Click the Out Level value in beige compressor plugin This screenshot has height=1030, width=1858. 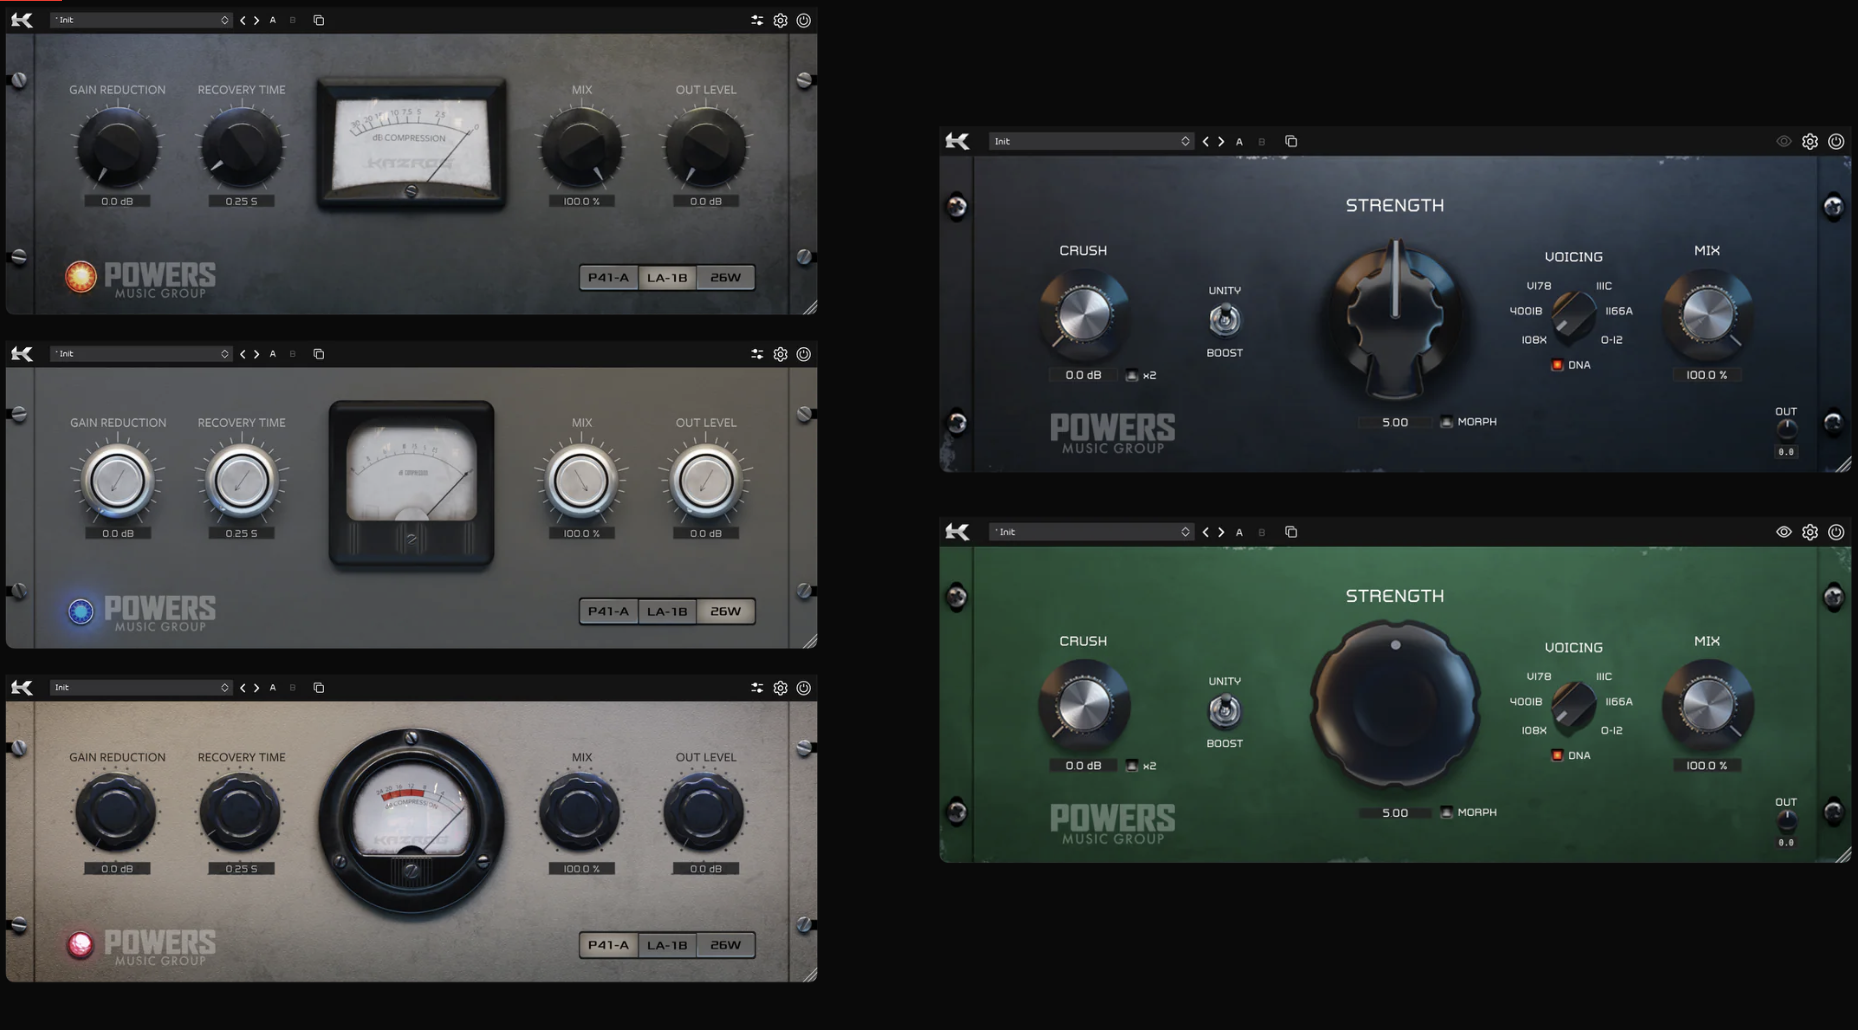click(x=706, y=869)
